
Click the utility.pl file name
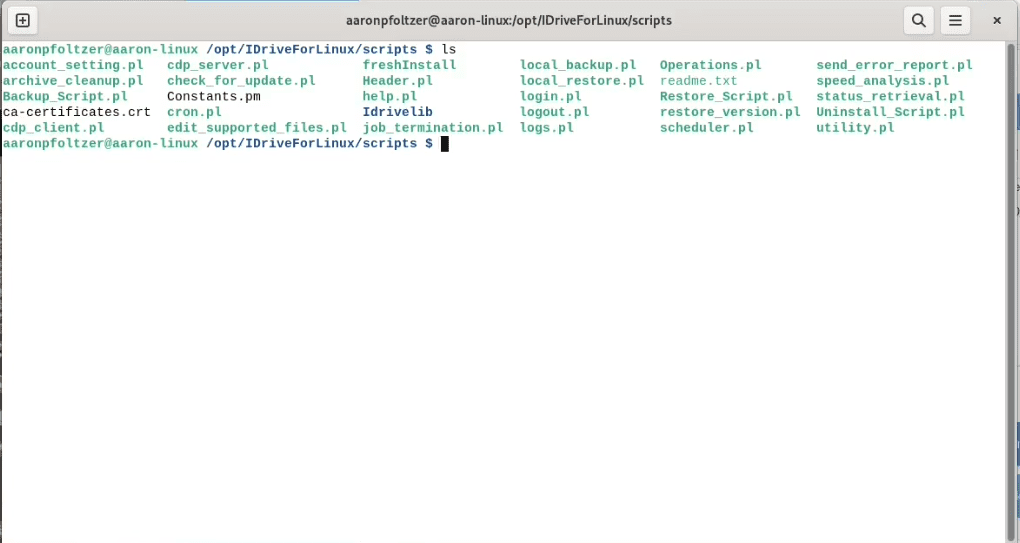pos(856,127)
